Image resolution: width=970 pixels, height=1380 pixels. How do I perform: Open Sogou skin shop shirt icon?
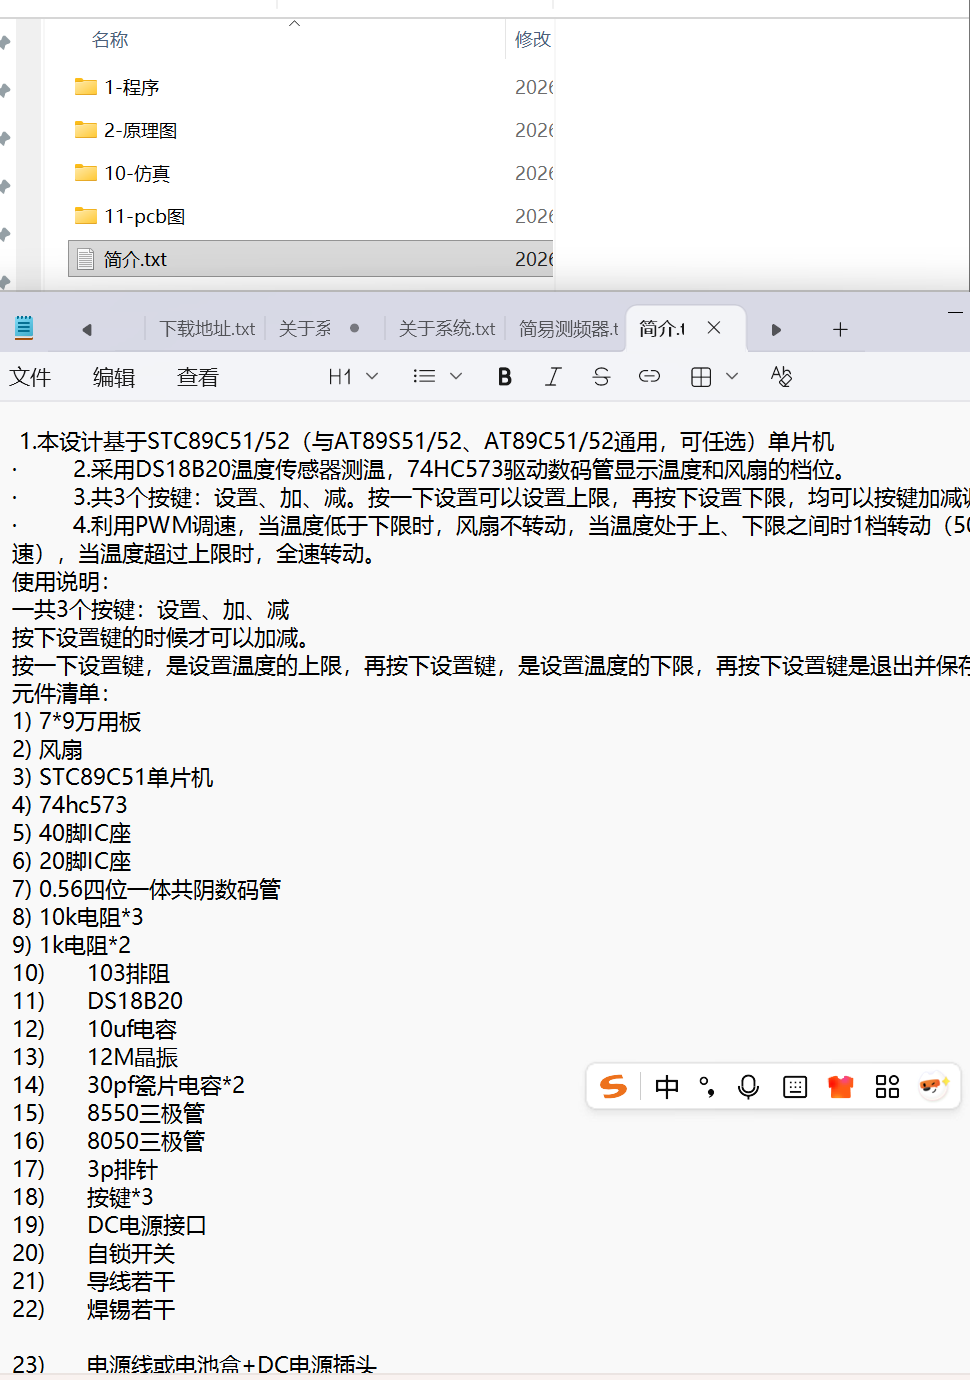(x=841, y=1087)
